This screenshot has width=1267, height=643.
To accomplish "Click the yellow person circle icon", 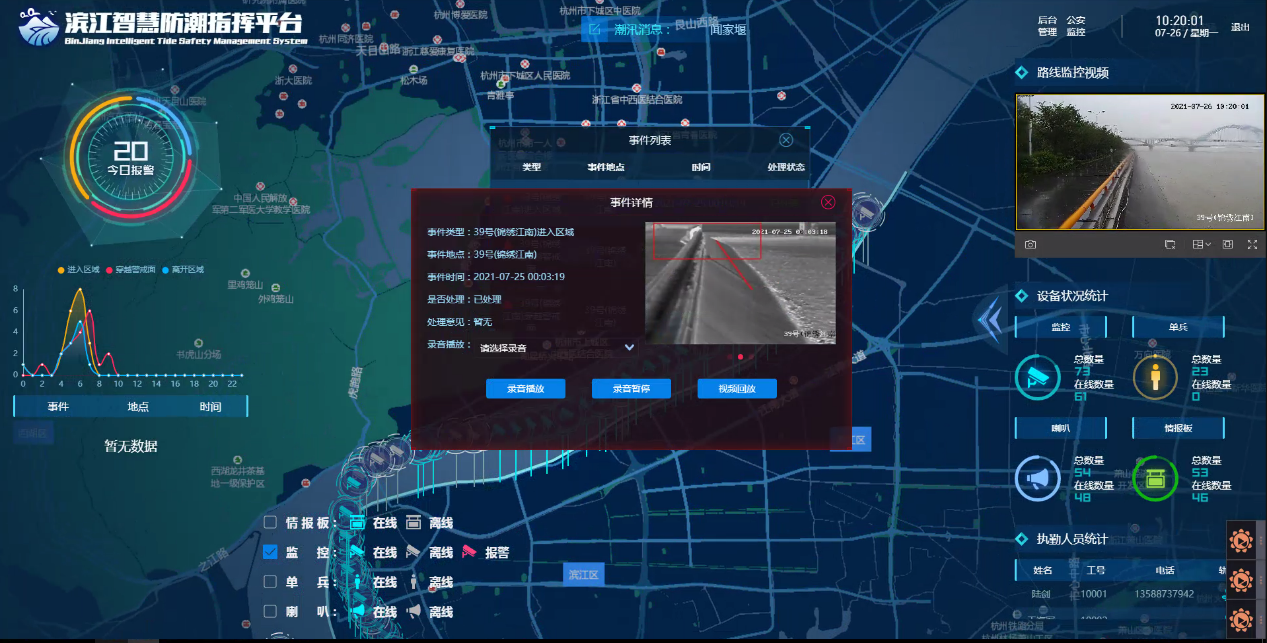I will 1155,378.
